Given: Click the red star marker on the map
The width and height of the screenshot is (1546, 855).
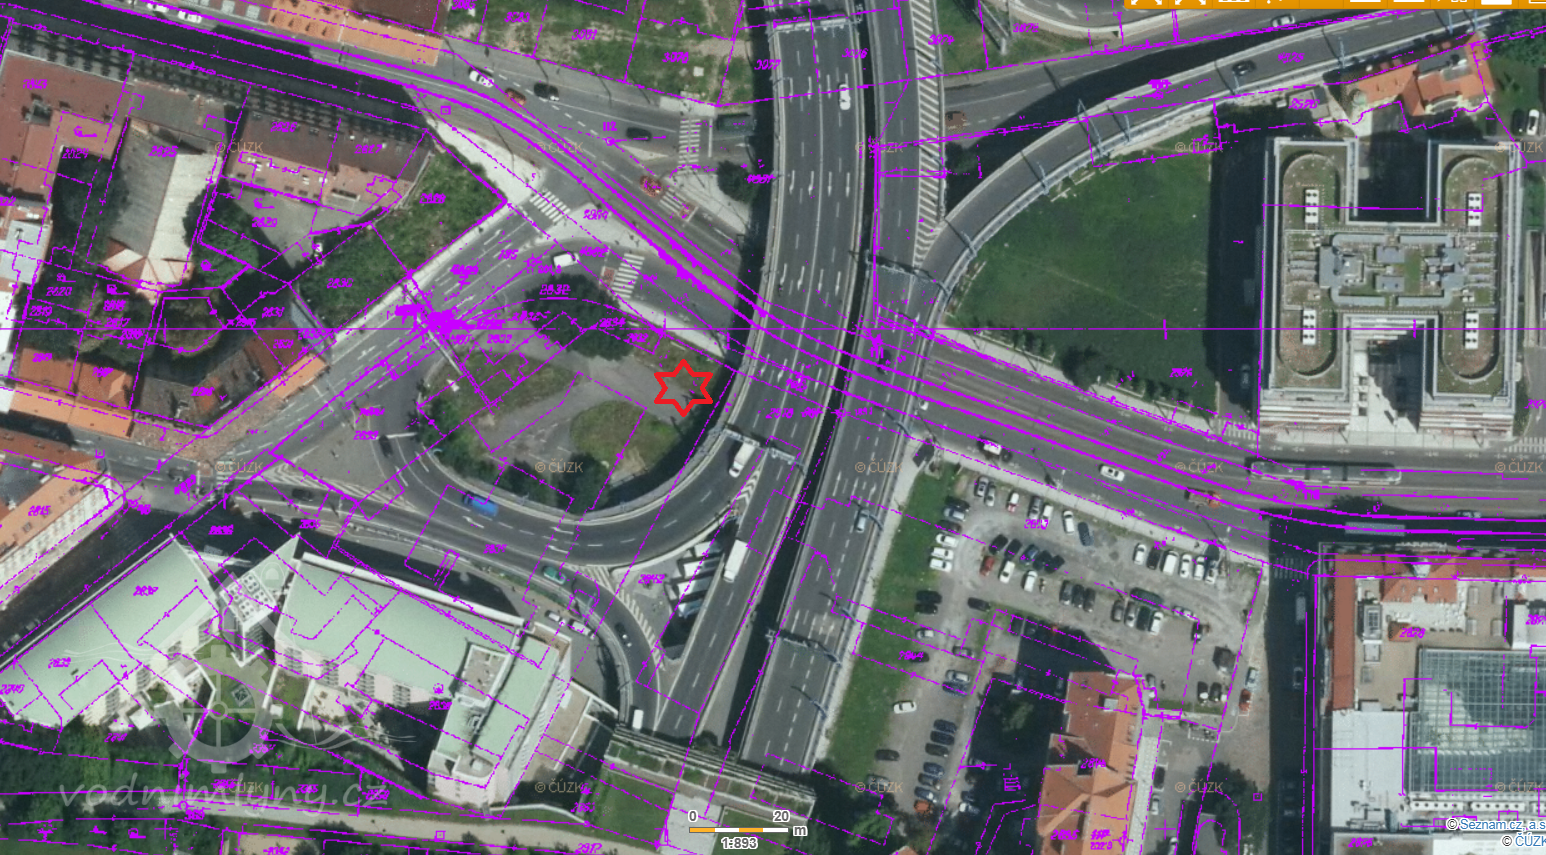Looking at the screenshot, I should (684, 388).
